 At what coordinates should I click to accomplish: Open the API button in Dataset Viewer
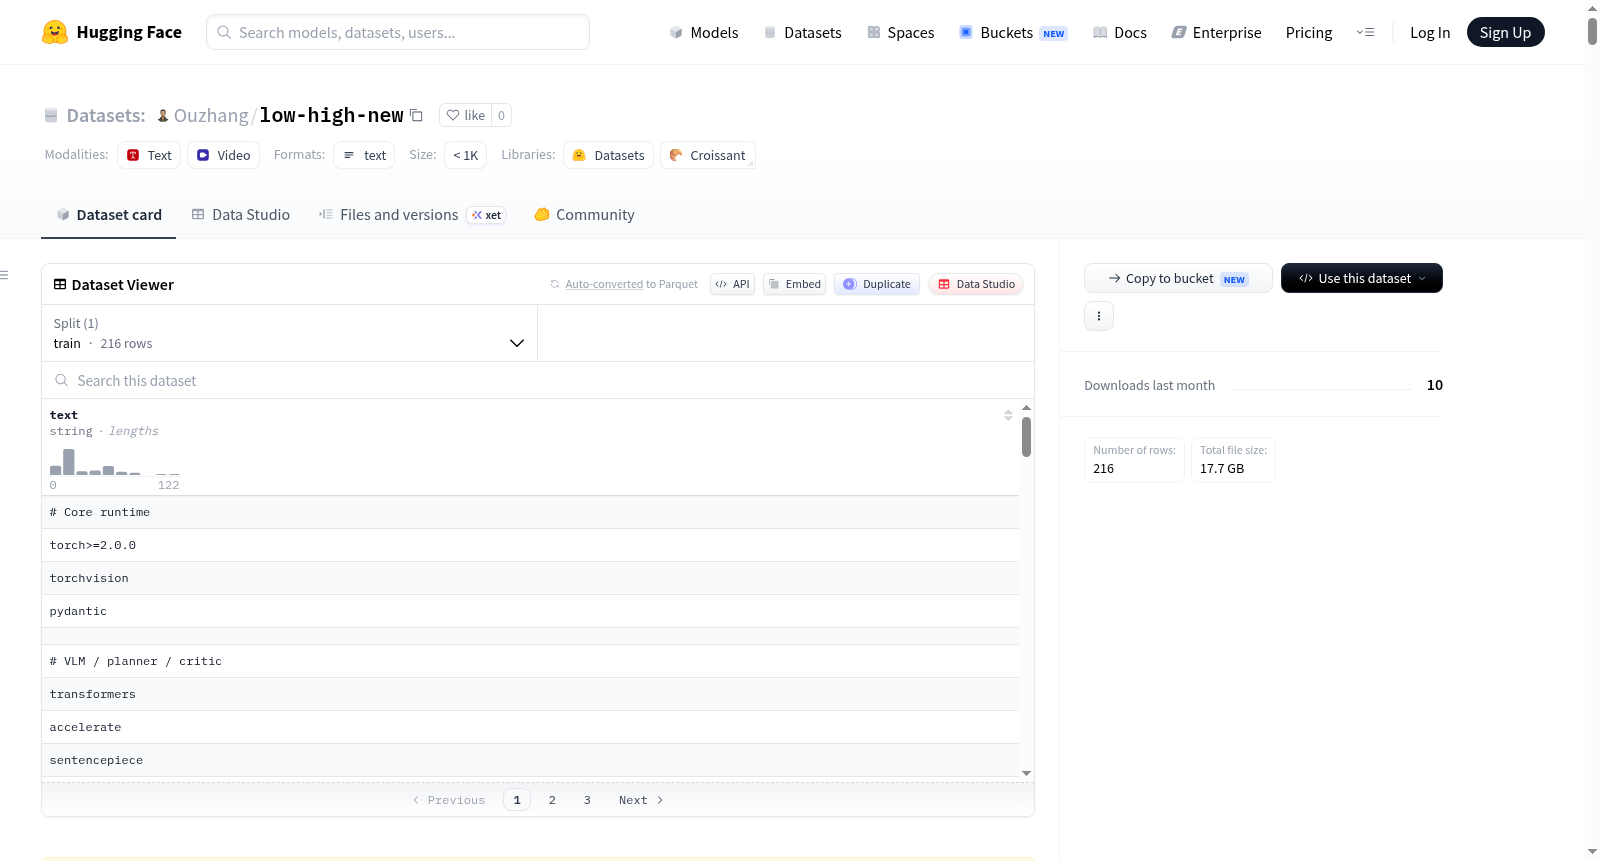click(732, 284)
